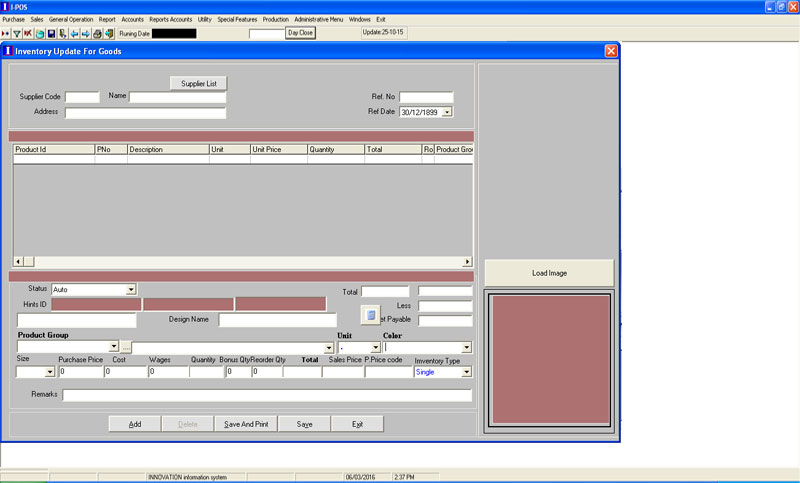Open the General Operation menu
This screenshot has height=483, width=800.
click(x=71, y=19)
